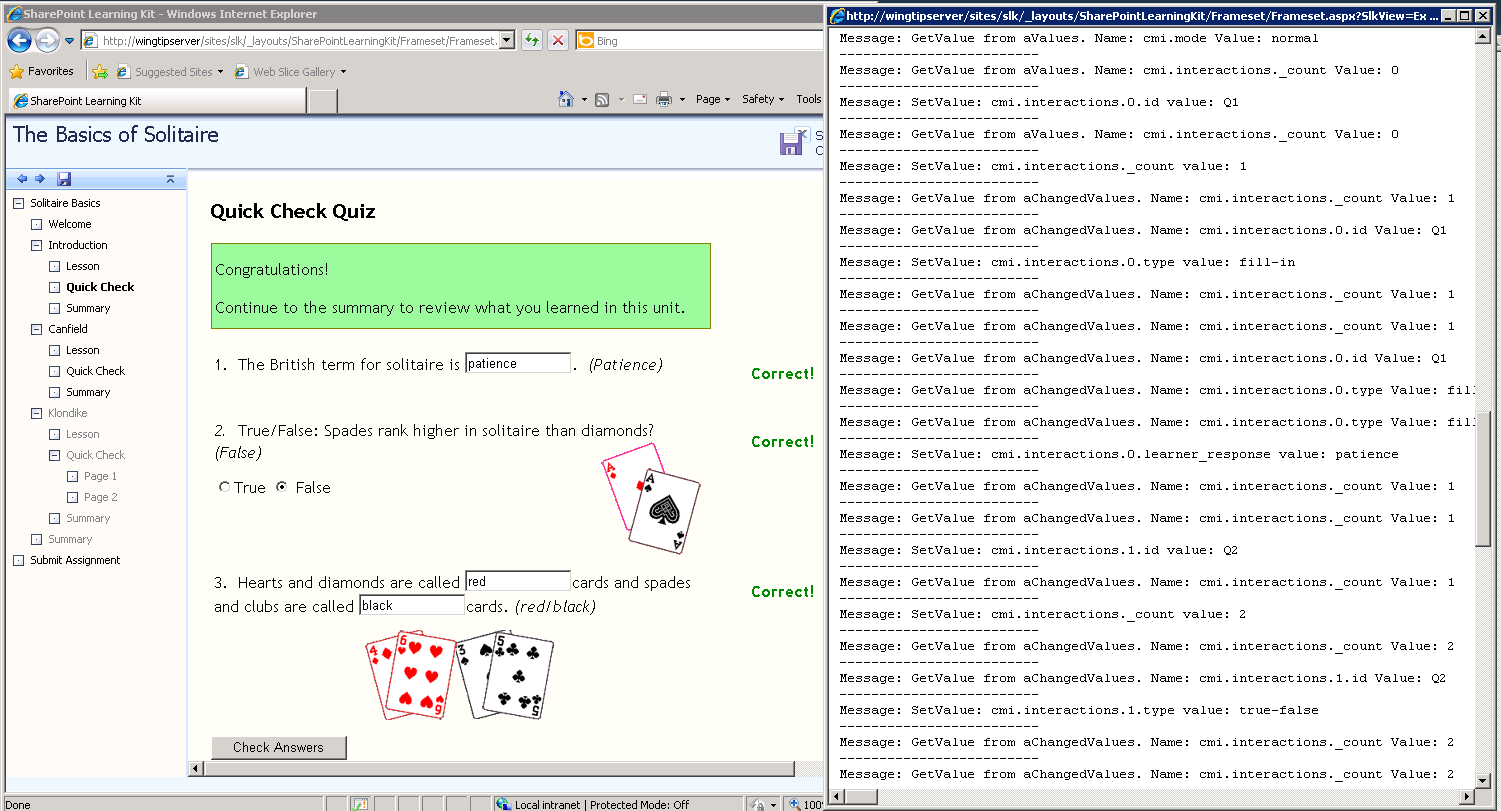Collapse the Canfield tree node
Viewport: 1501px width, 811px height.
point(36,329)
